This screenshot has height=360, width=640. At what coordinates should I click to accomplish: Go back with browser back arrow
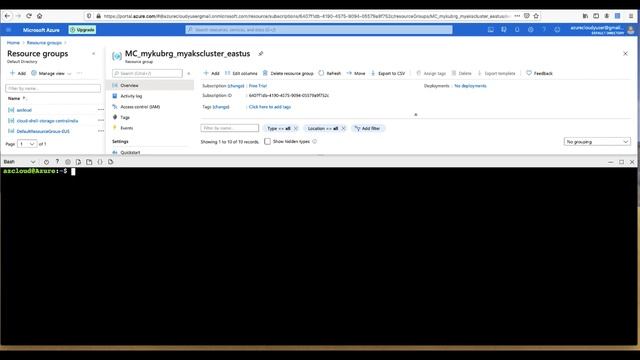(7, 16)
